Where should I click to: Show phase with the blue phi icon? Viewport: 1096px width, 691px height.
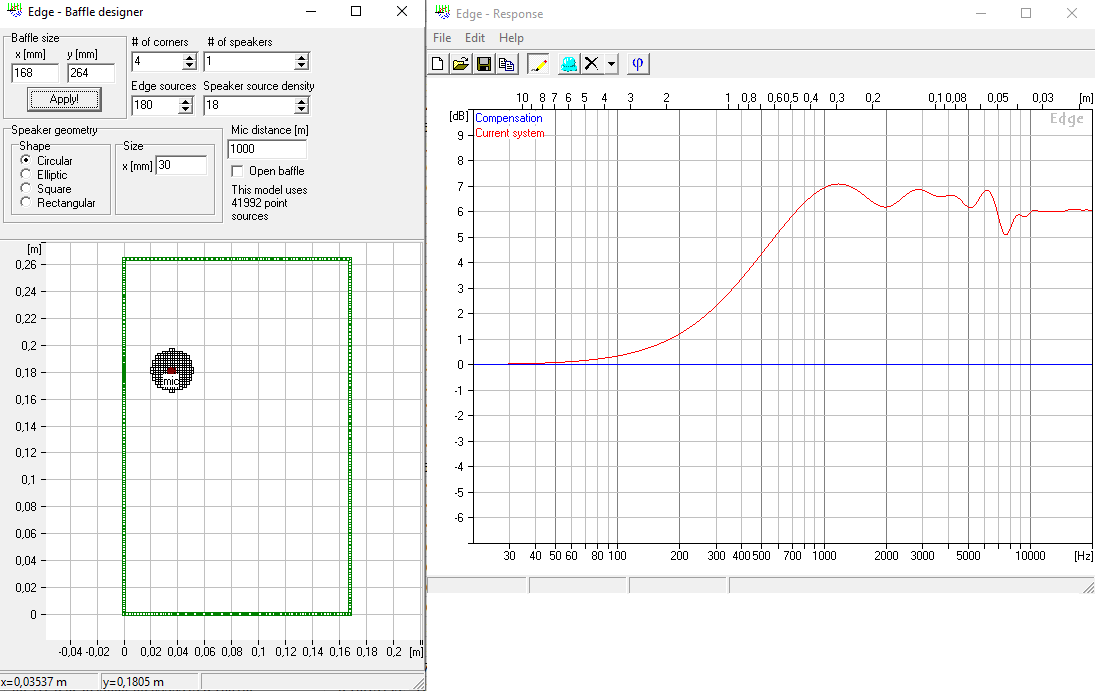[x=637, y=64]
